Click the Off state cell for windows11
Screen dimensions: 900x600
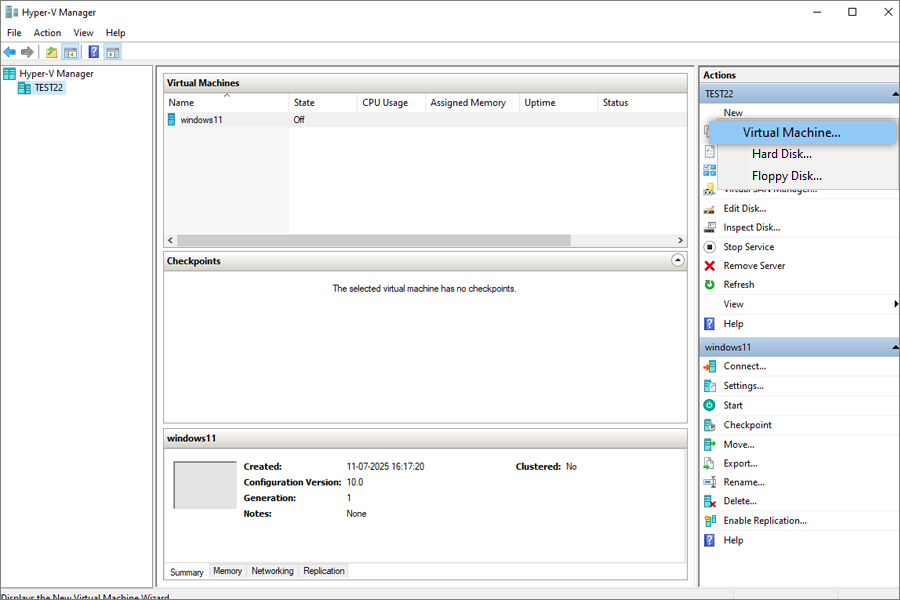click(299, 120)
